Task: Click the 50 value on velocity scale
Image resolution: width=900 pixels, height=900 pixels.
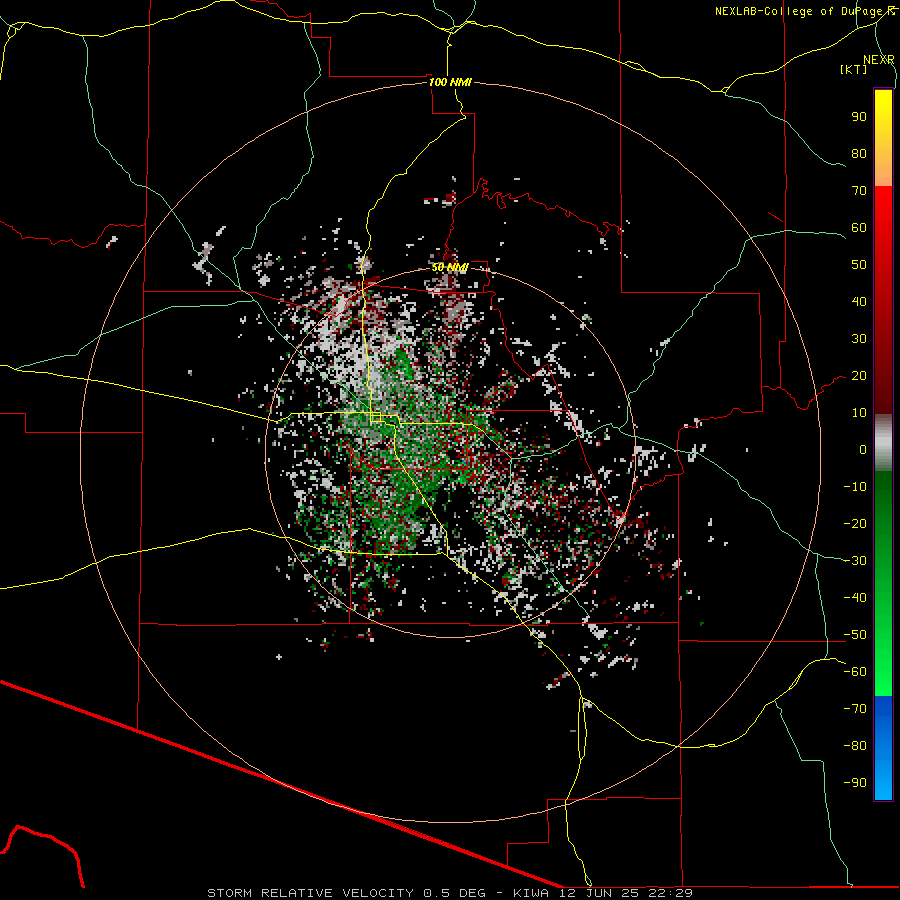Action: click(859, 265)
